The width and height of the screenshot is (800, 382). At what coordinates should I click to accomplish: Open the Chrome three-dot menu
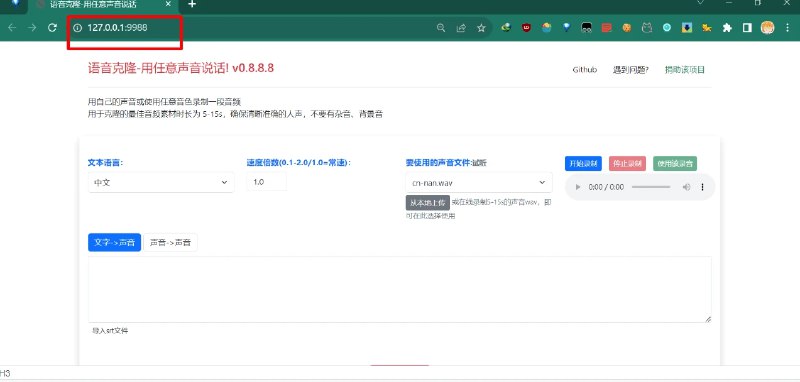coord(788,28)
